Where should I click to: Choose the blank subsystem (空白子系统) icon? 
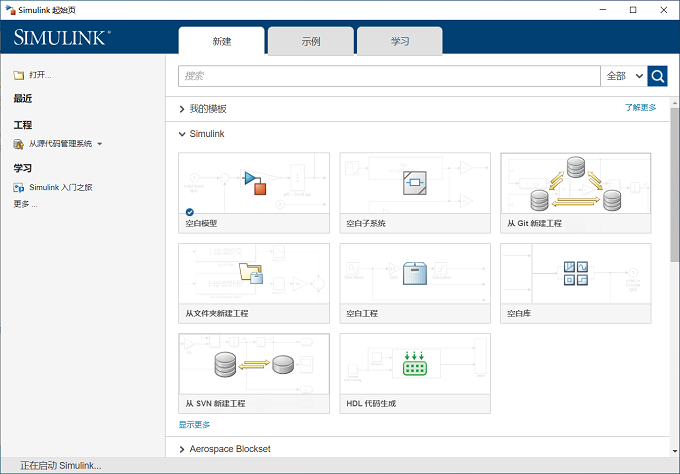click(x=415, y=183)
